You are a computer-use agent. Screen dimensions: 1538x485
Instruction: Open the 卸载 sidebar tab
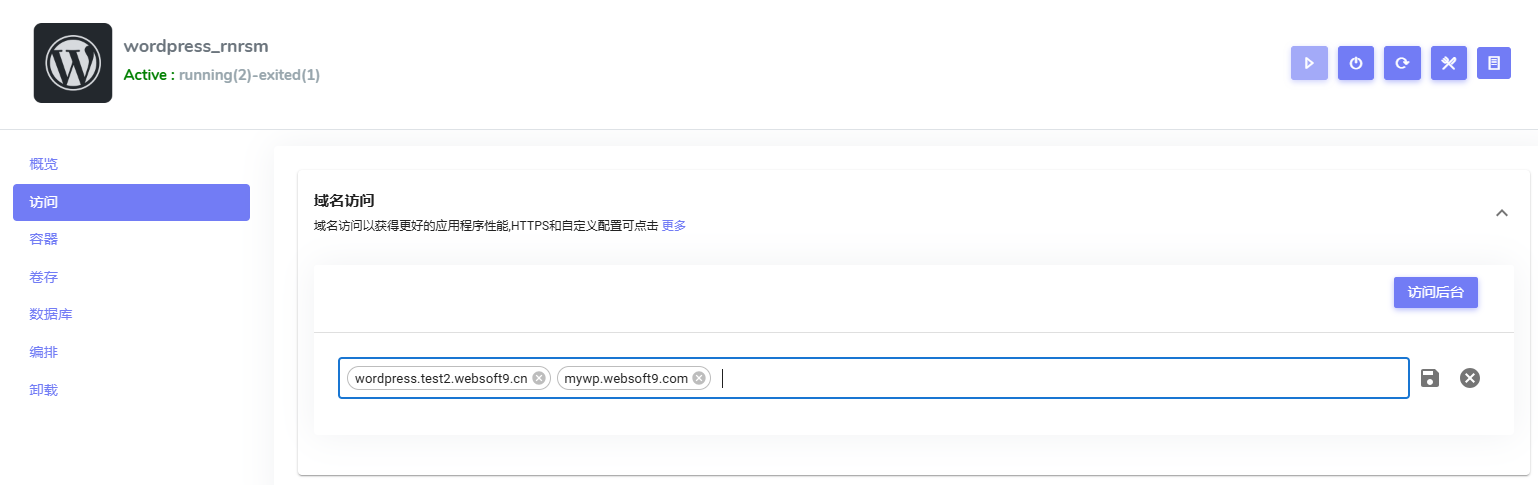tap(44, 390)
